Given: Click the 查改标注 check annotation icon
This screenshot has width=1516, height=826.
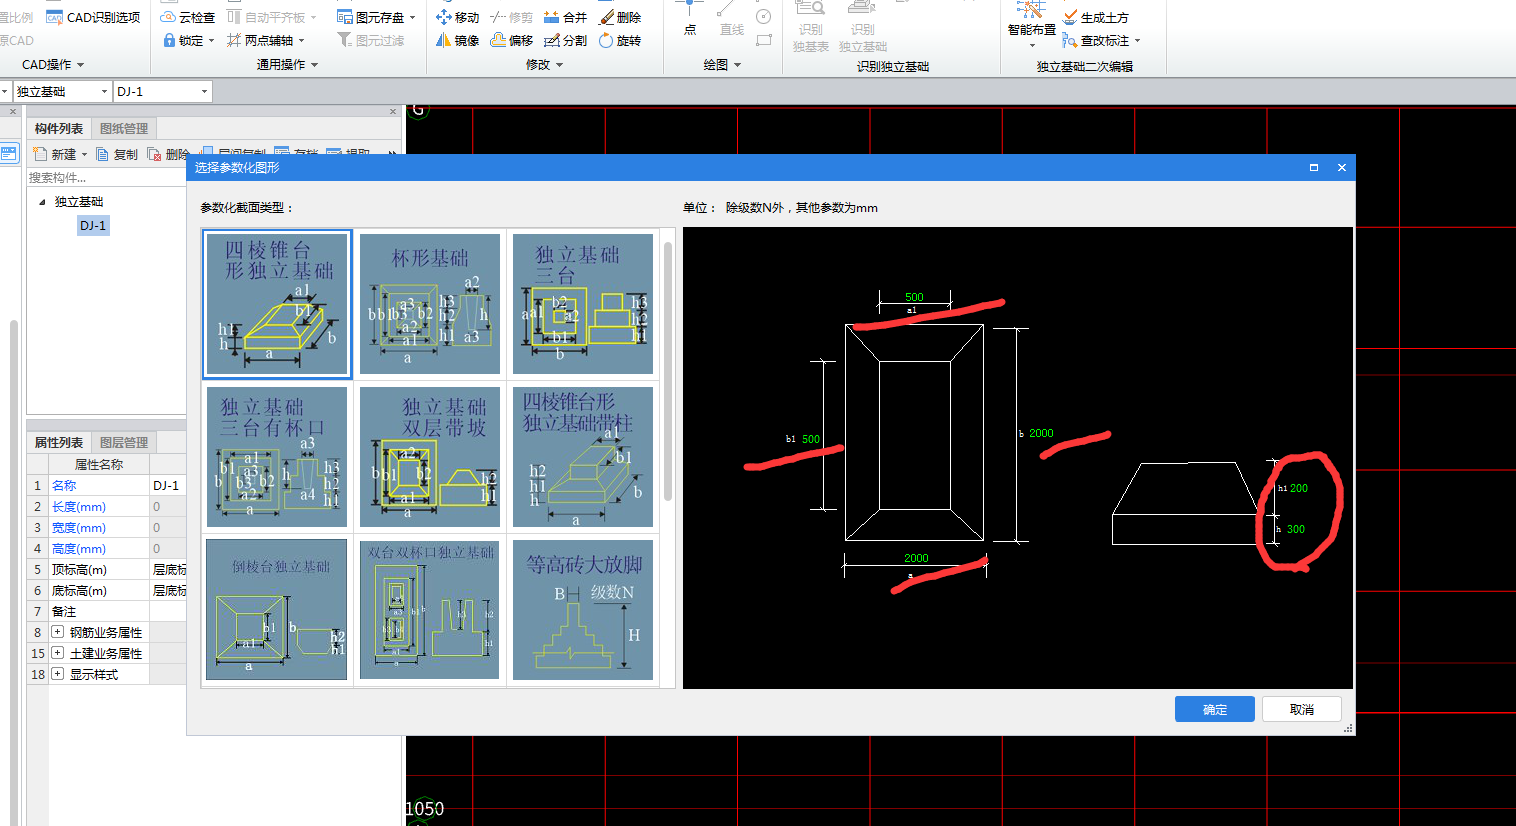Looking at the screenshot, I should 1071,40.
